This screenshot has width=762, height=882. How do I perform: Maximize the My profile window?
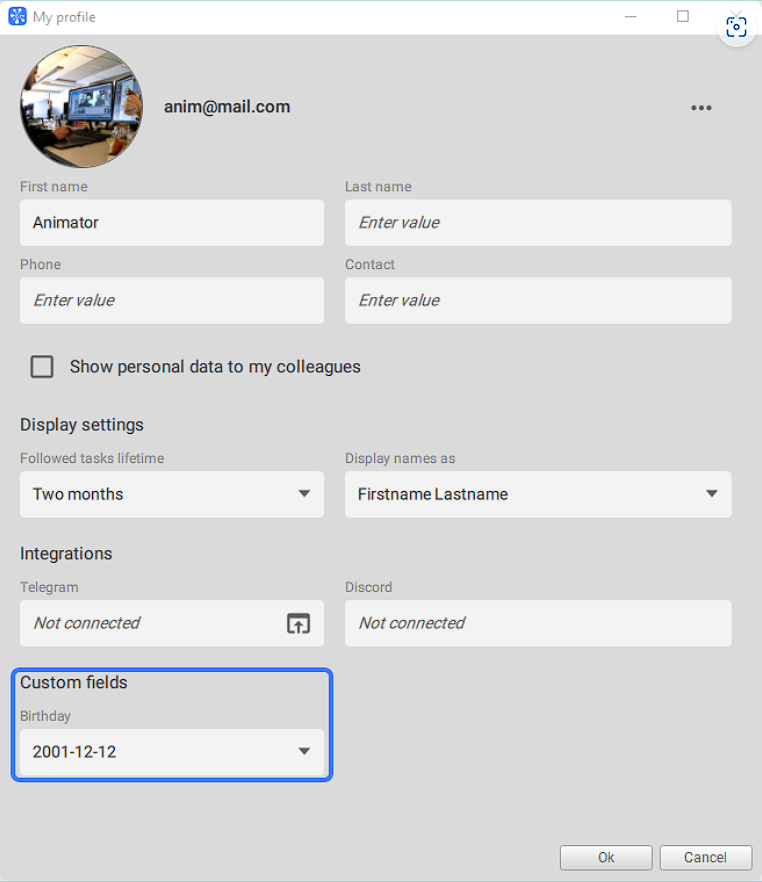[683, 16]
